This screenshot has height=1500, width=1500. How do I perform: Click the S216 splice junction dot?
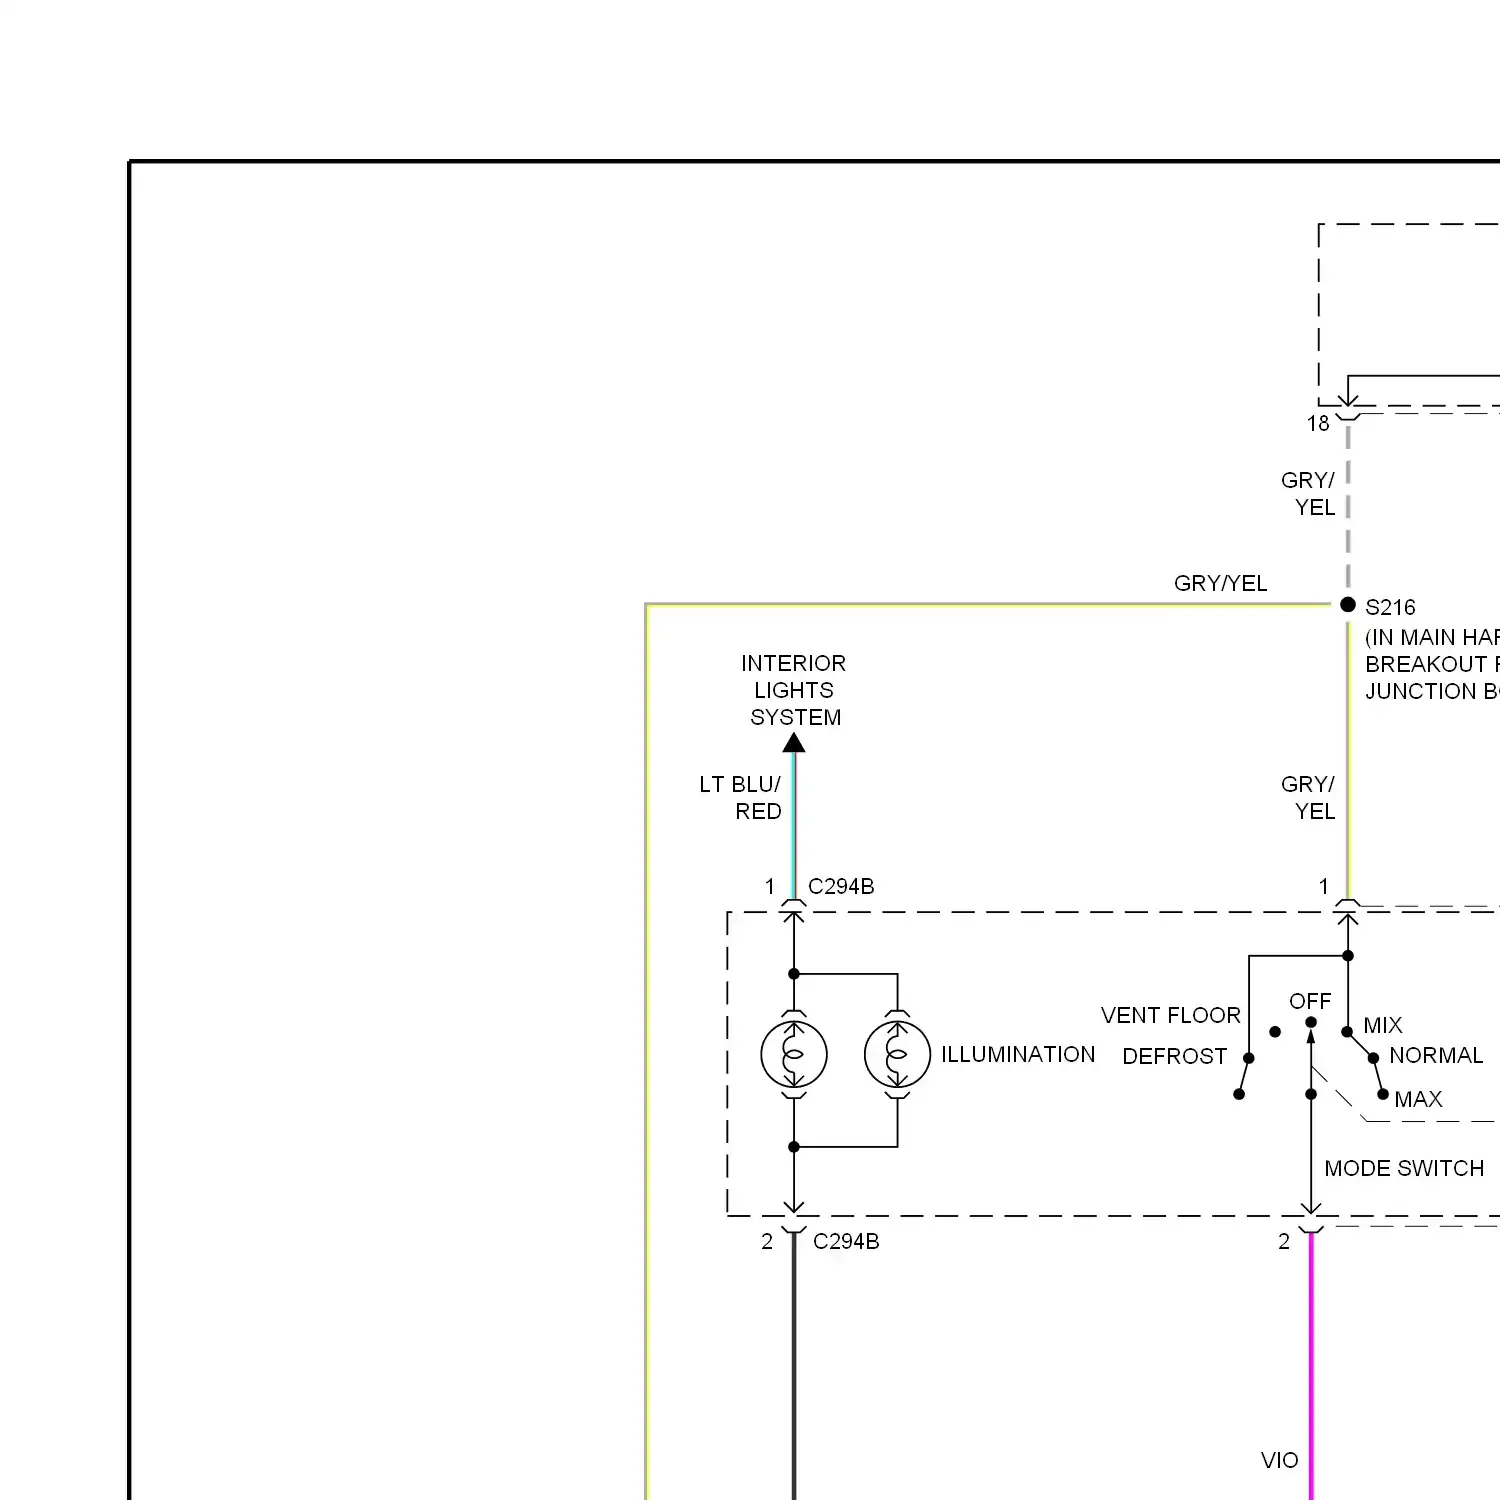[x=1348, y=605]
